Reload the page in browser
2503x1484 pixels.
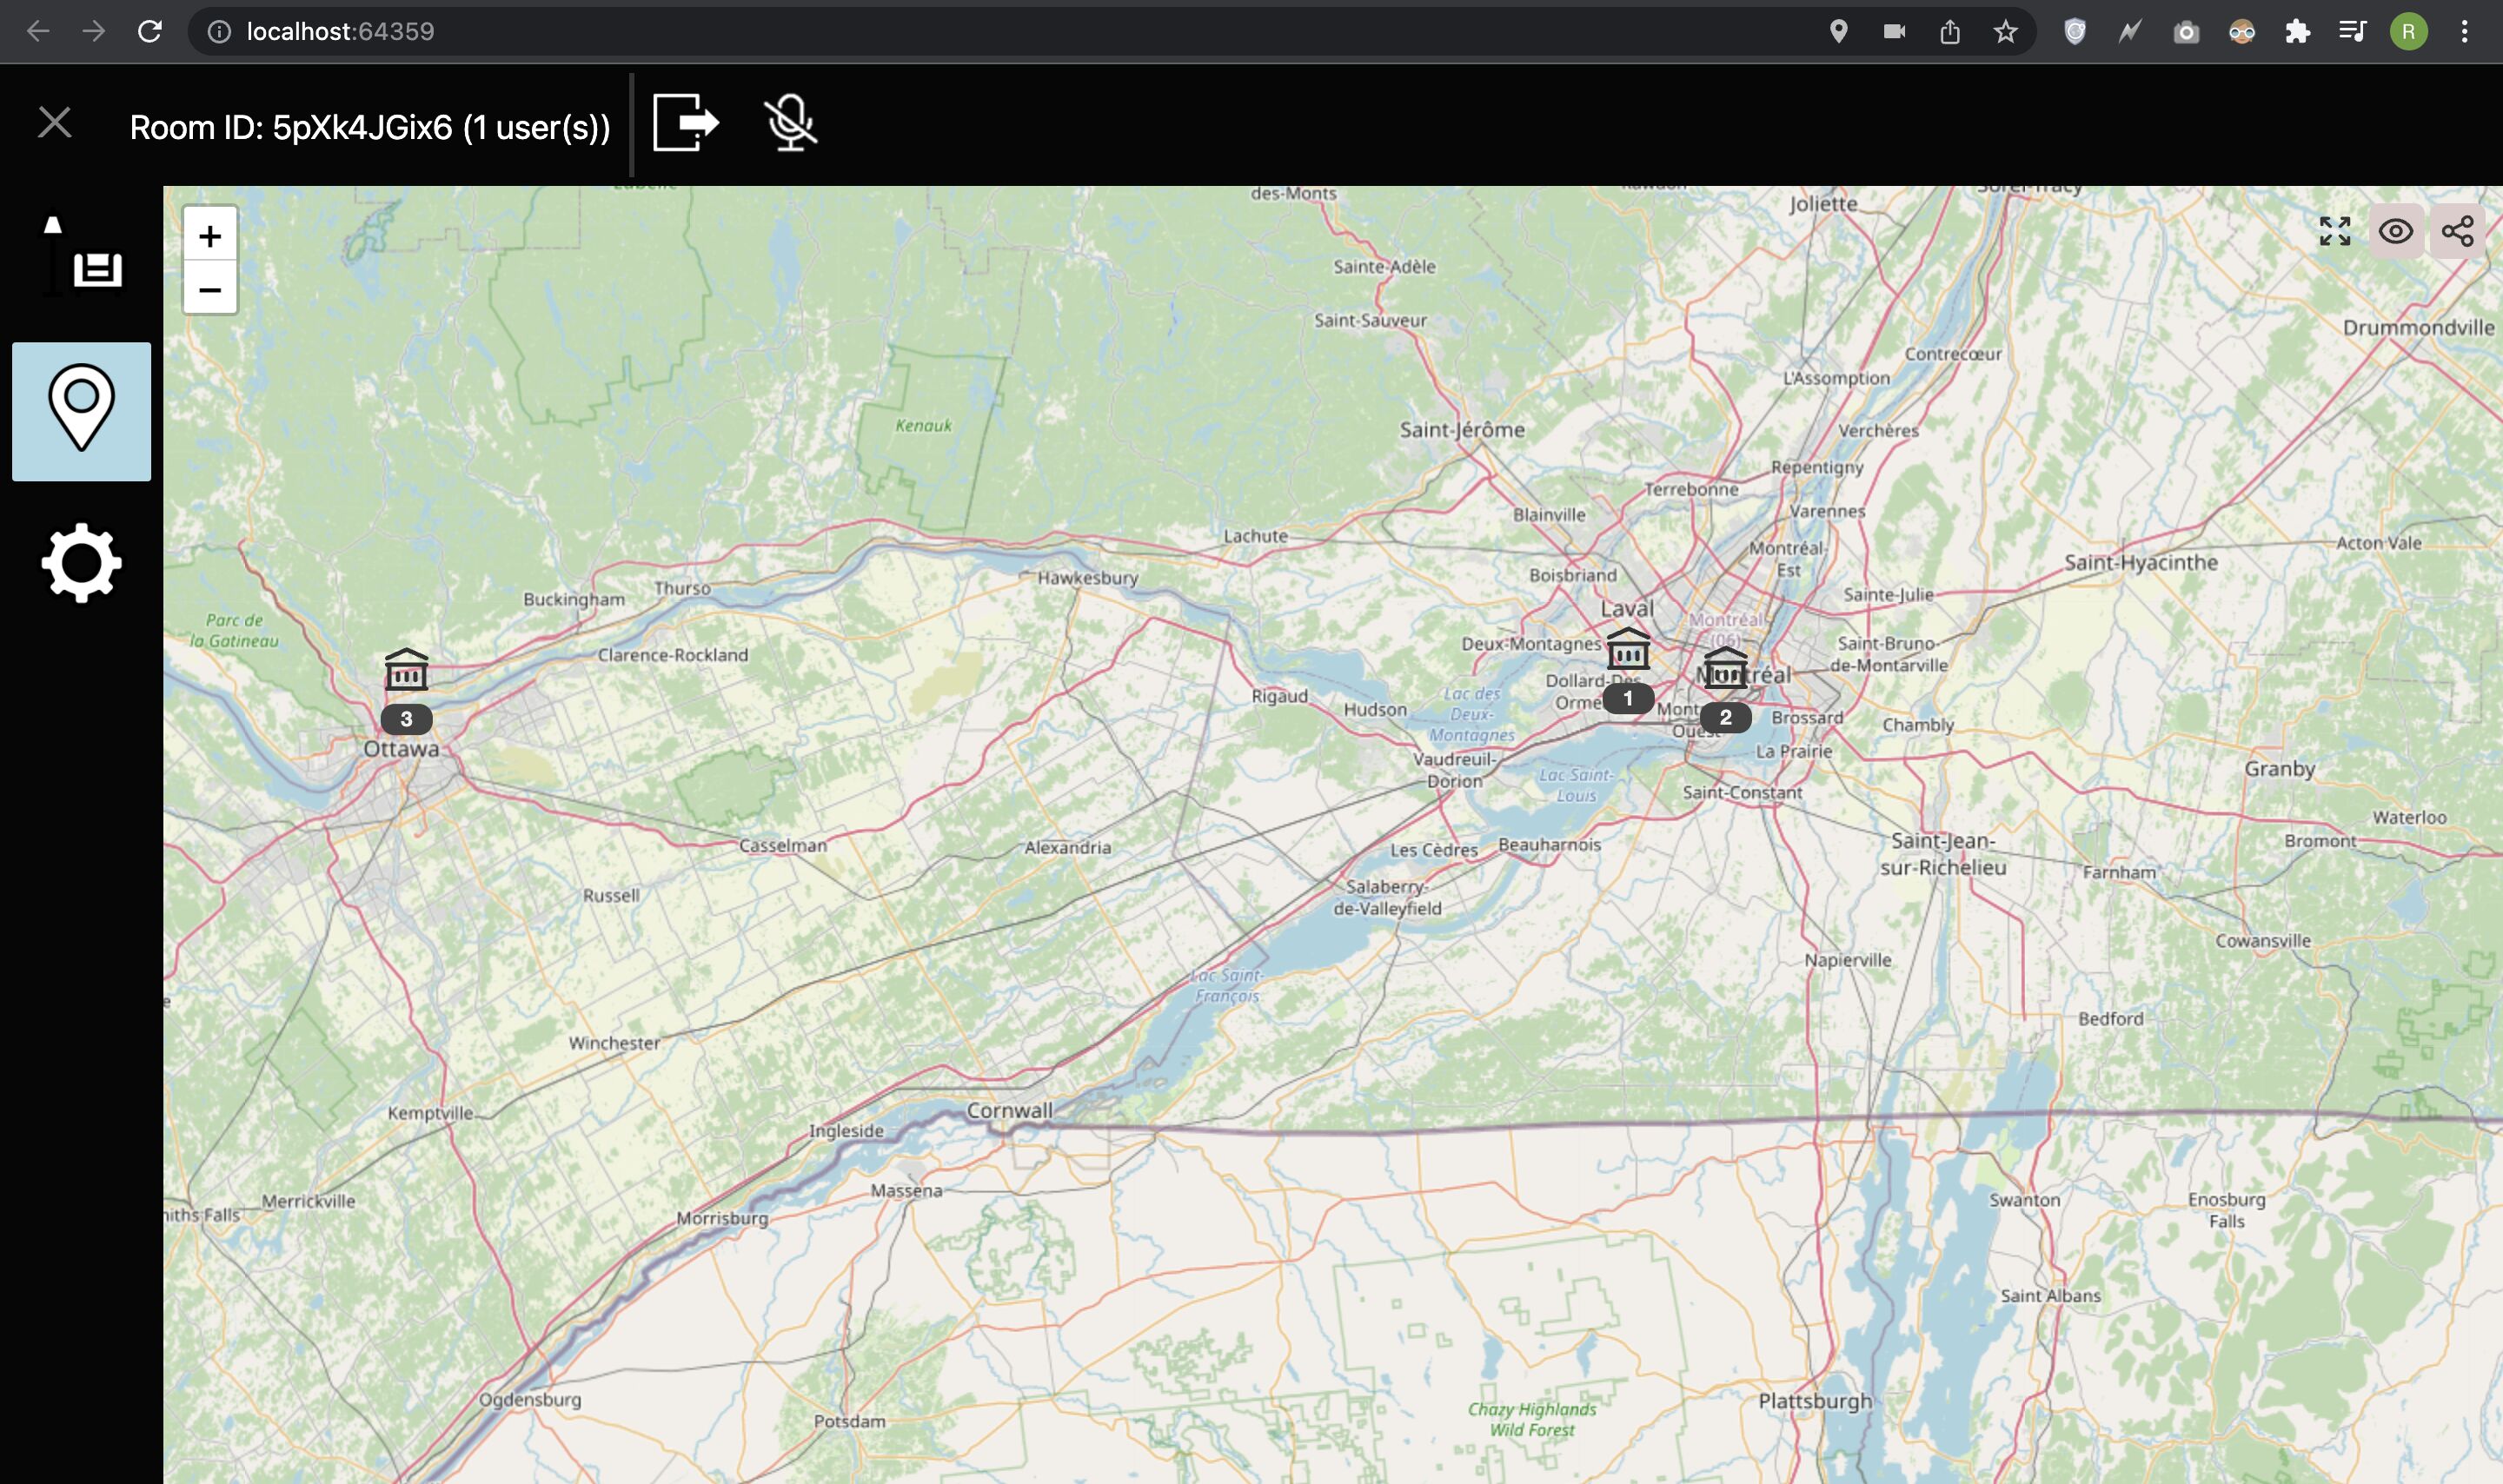click(150, 32)
